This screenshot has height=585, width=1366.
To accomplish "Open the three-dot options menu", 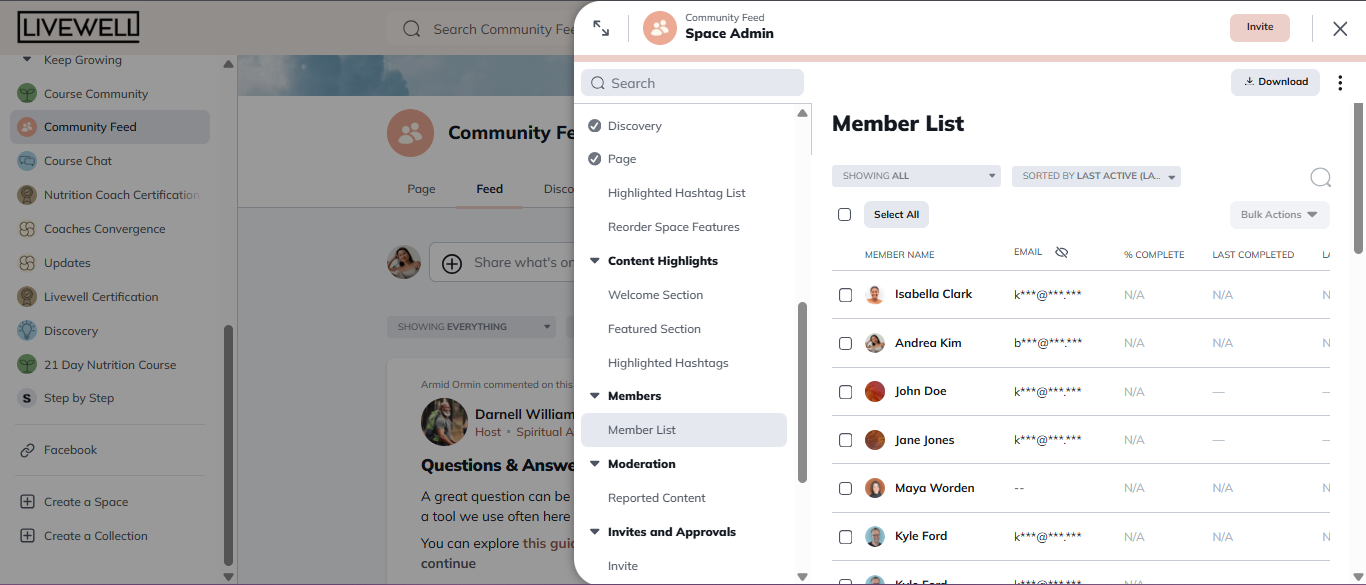I will point(1340,82).
